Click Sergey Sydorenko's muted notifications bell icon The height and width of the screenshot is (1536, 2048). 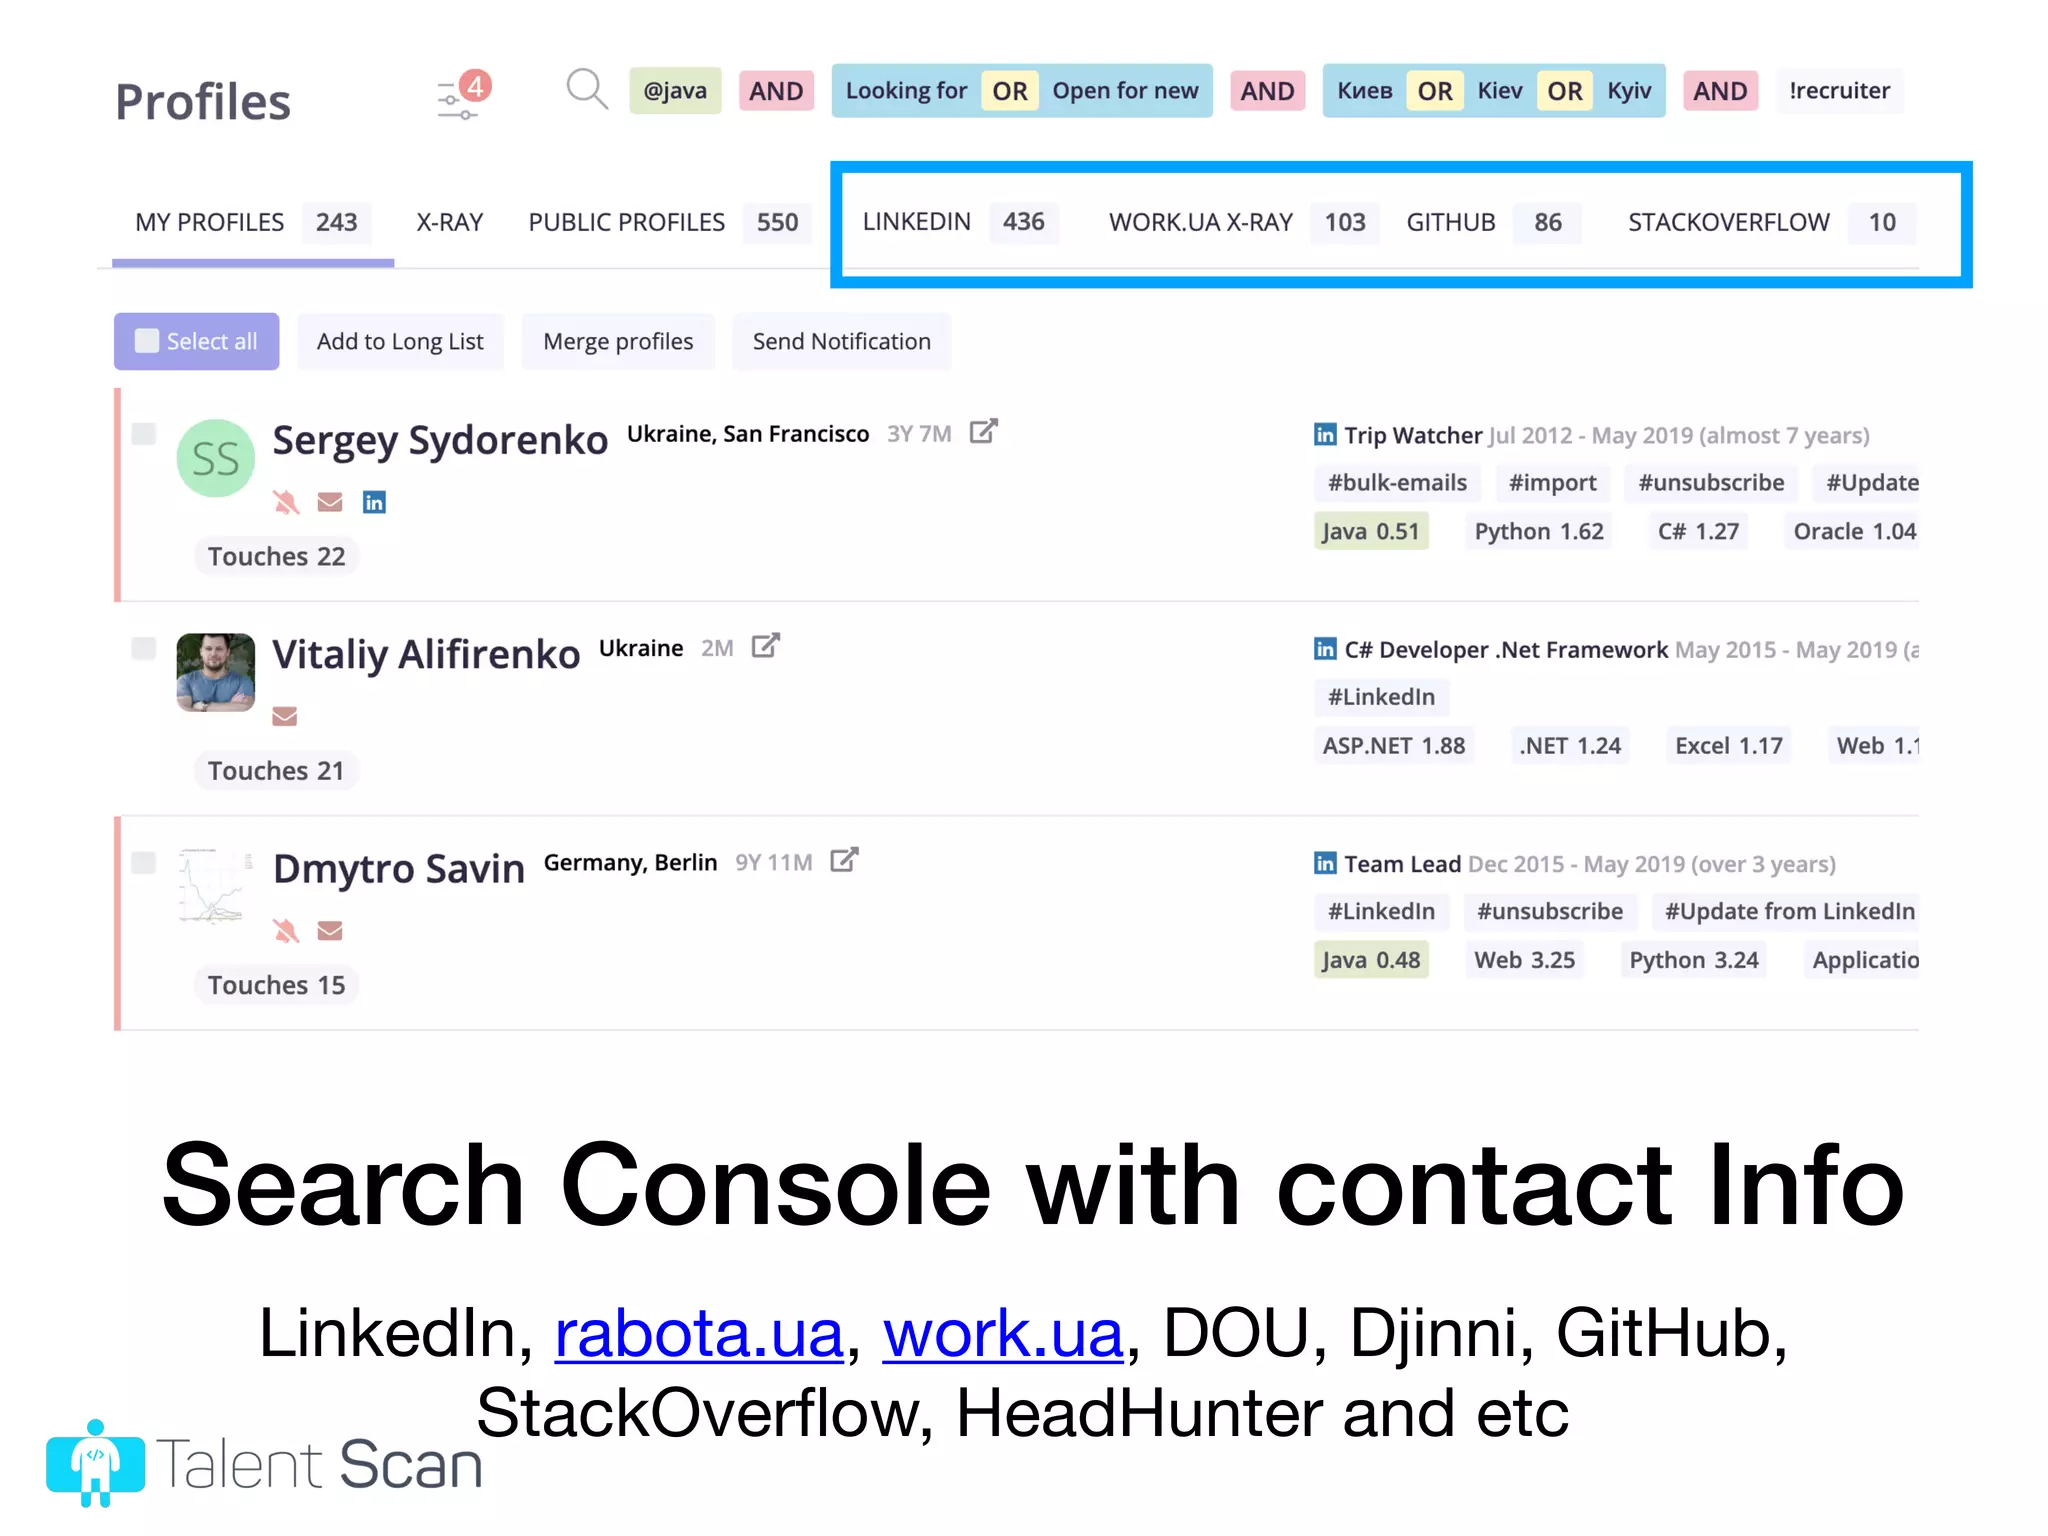[286, 502]
